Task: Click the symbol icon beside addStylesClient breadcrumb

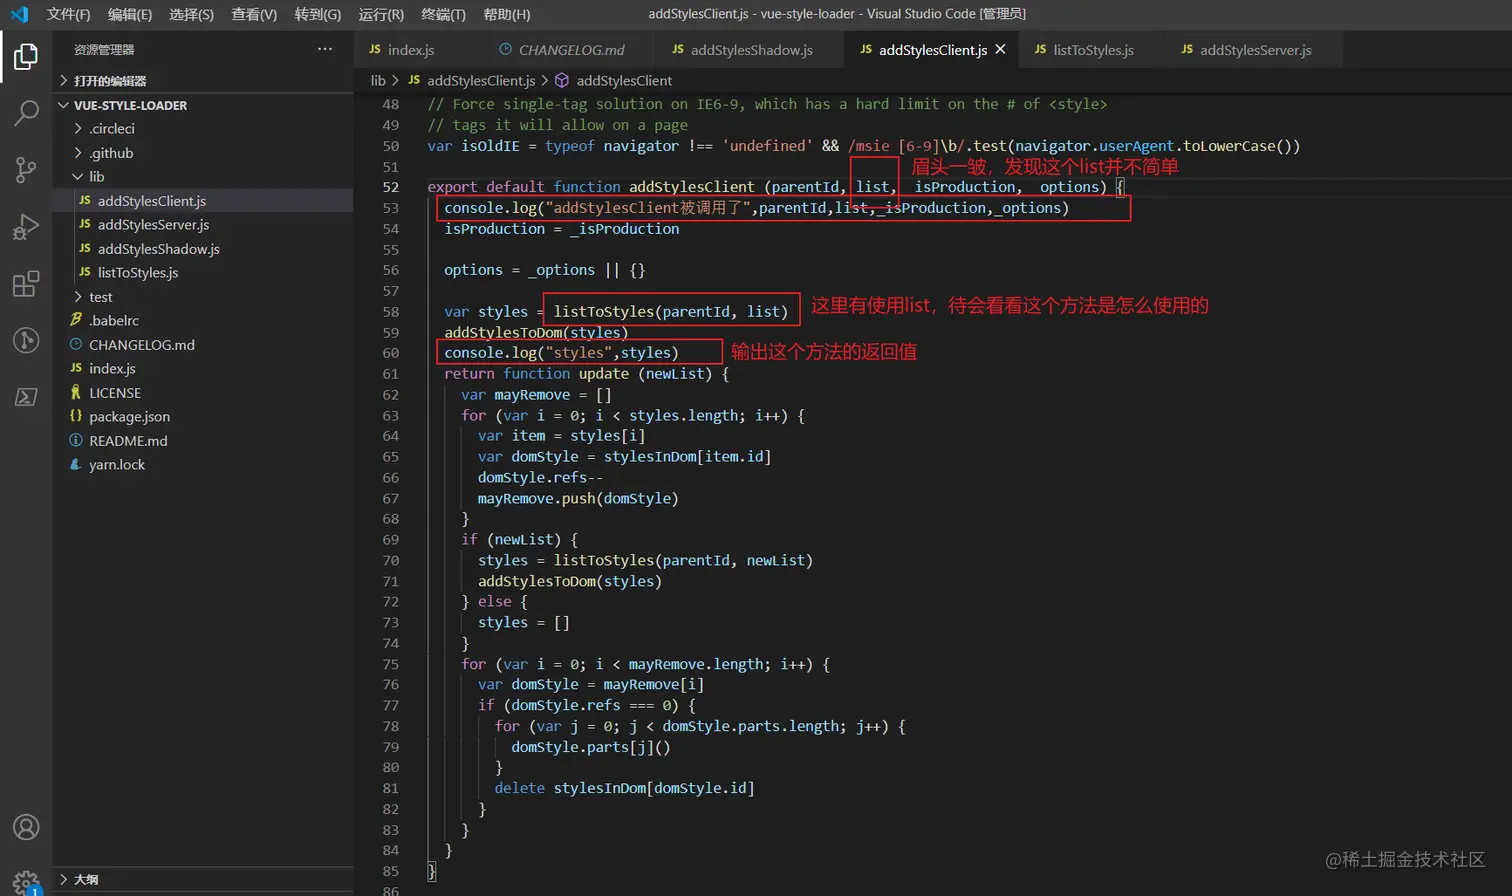Action: 562,80
